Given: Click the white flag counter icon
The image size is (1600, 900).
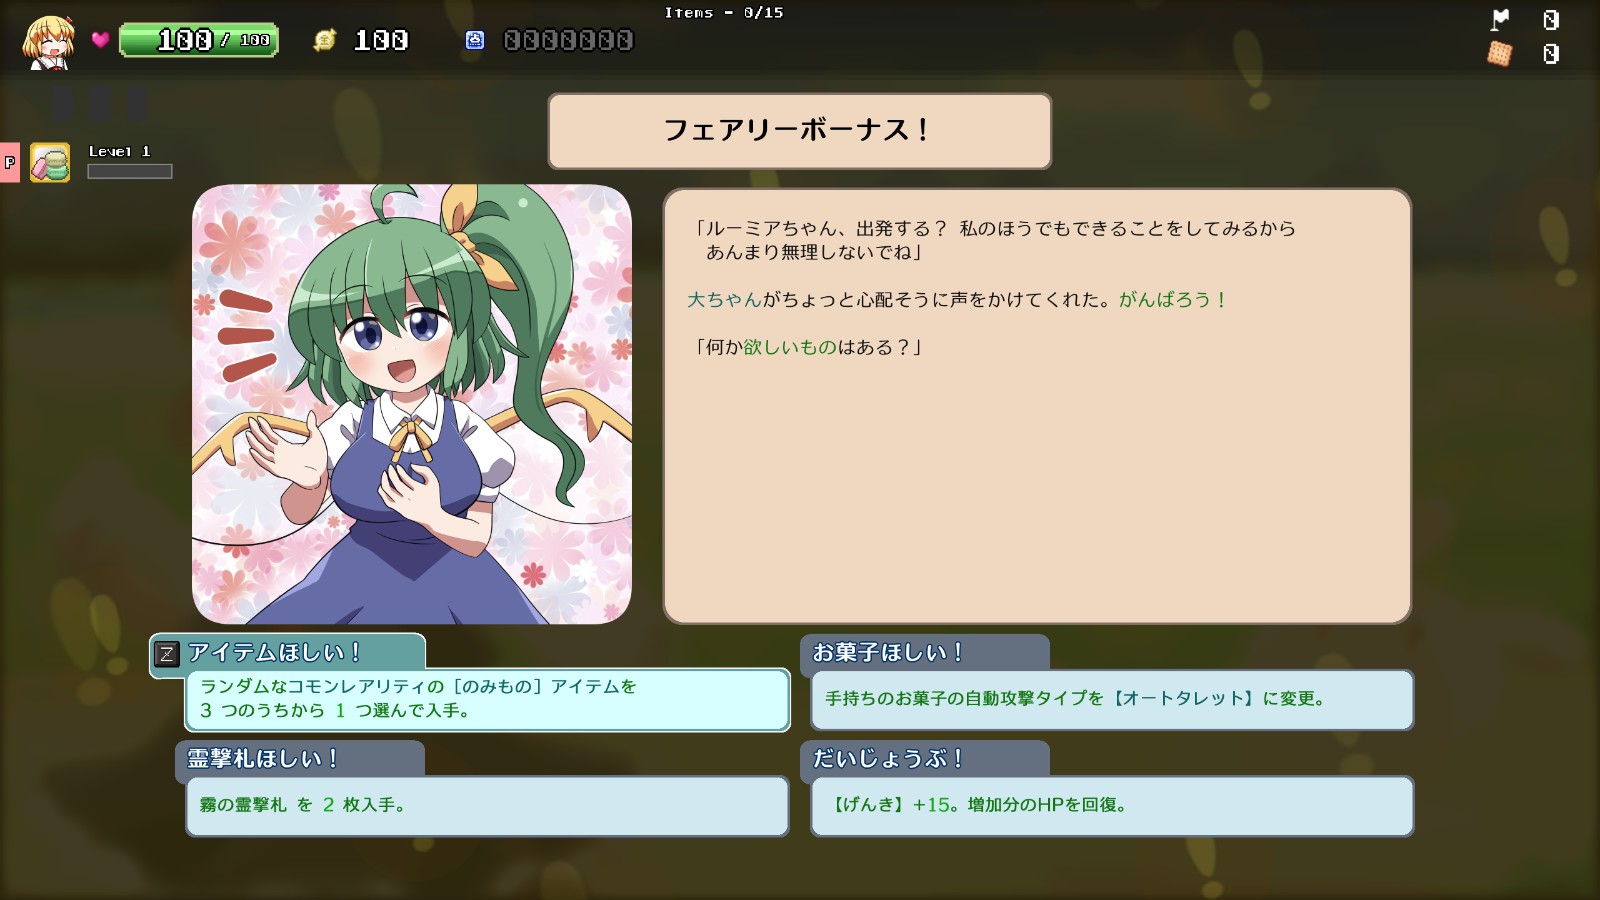Looking at the screenshot, I should click(x=1500, y=19).
